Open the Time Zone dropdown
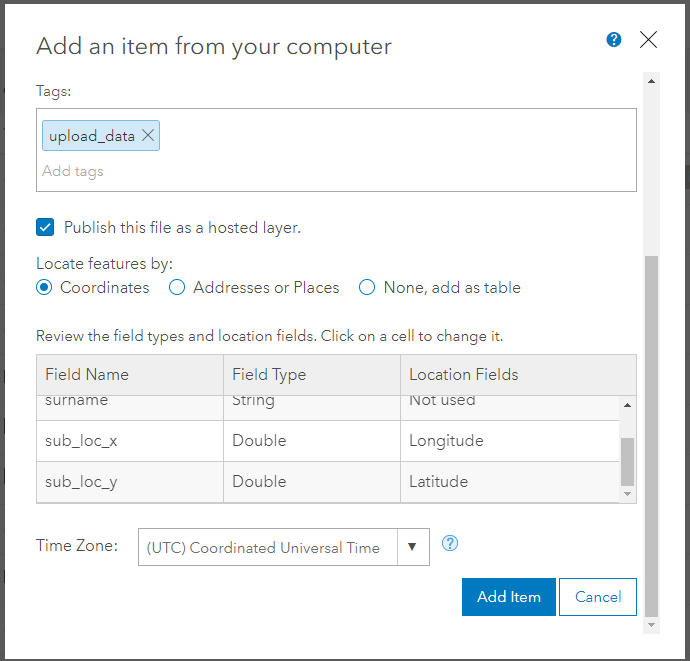The height and width of the screenshot is (661, 690). (412, 547)
